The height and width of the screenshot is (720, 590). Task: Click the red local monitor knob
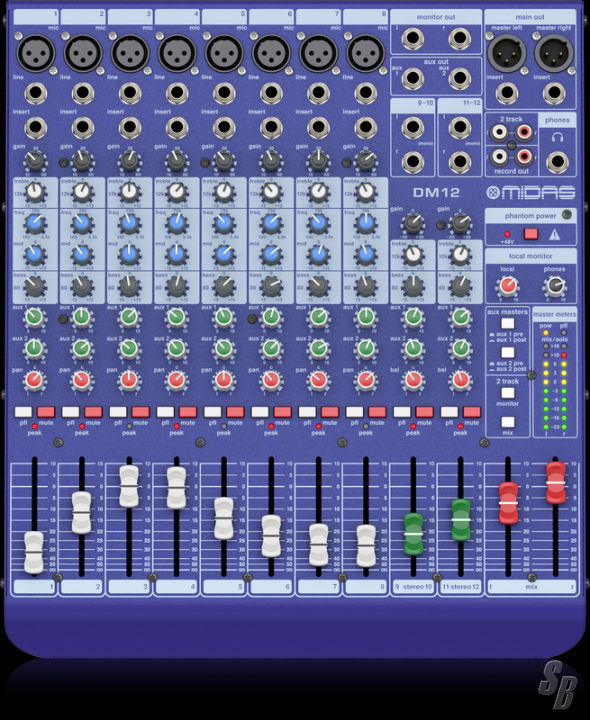click(x=507, y=286)
